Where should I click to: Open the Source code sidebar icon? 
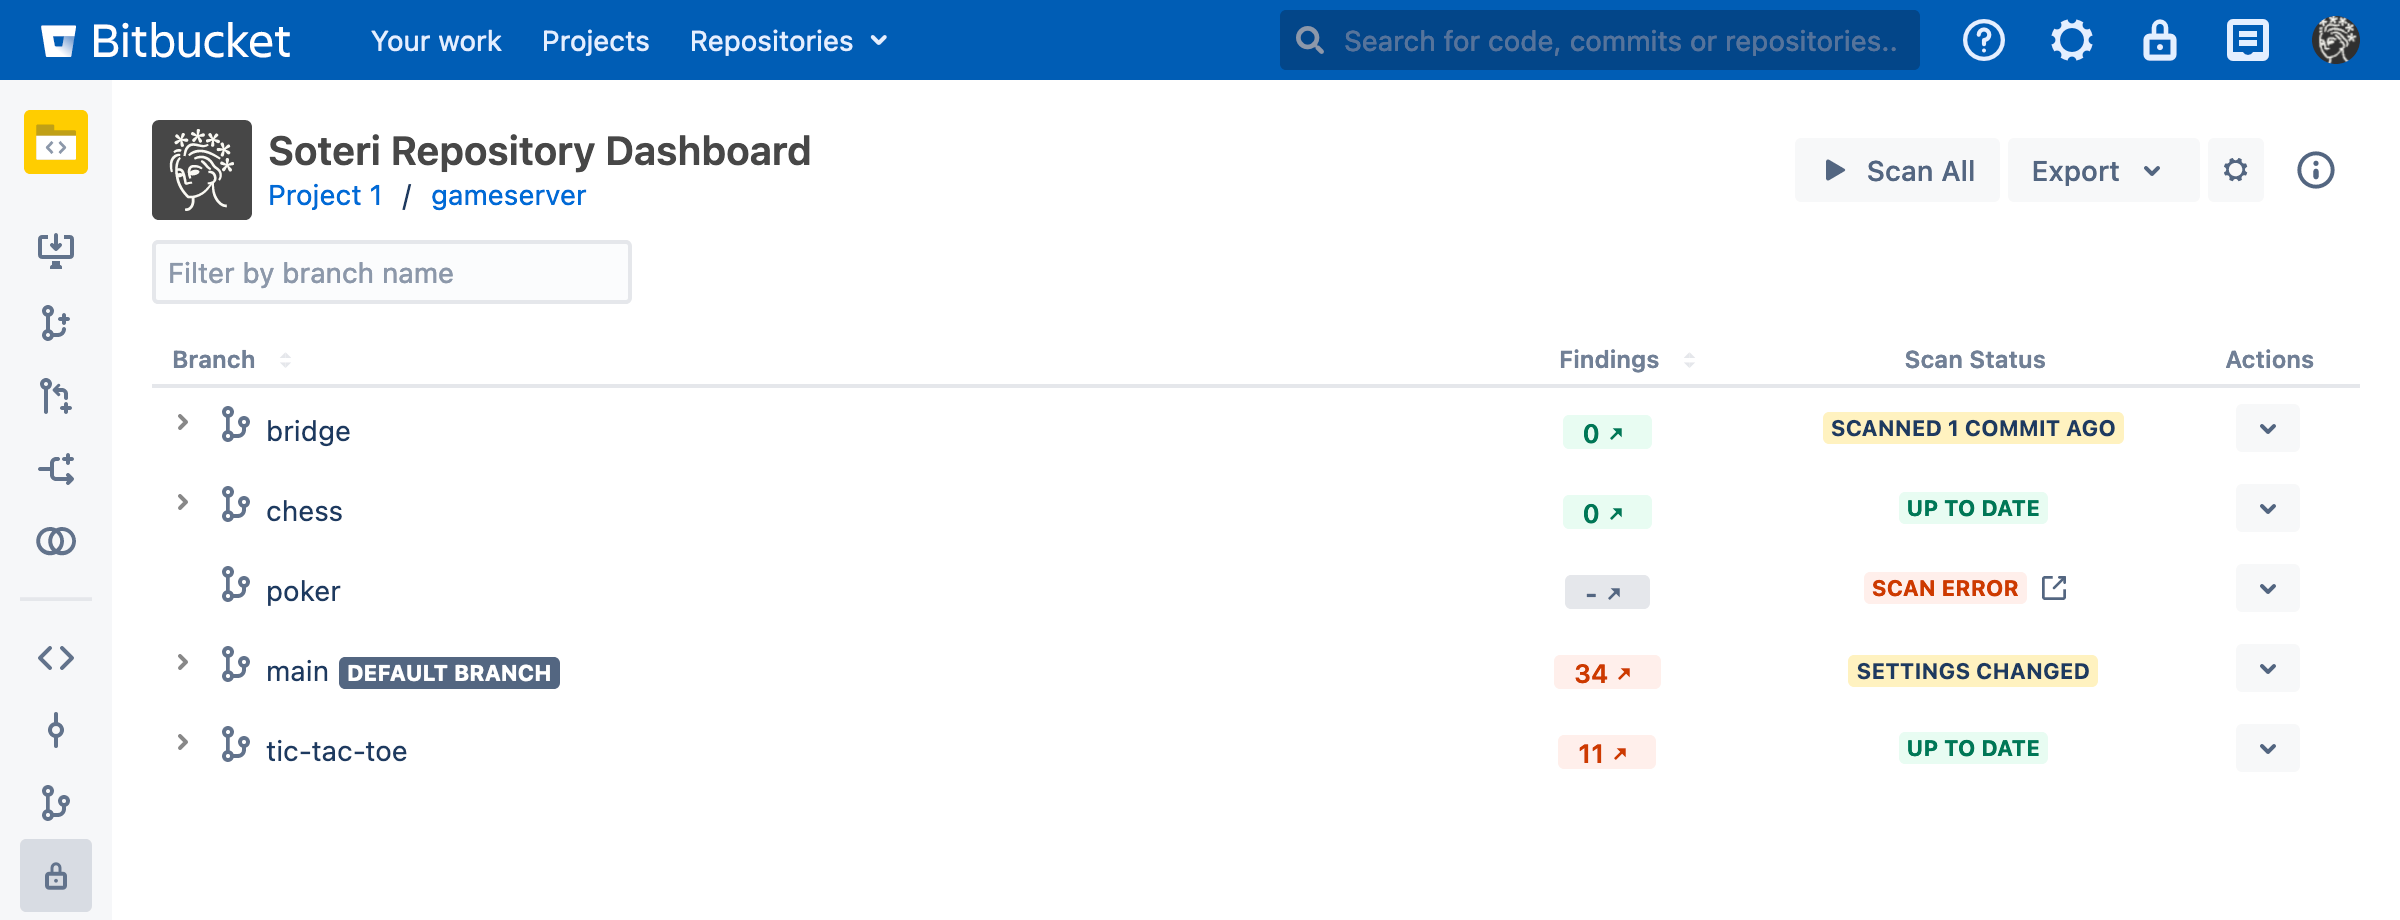click(56, 658)
